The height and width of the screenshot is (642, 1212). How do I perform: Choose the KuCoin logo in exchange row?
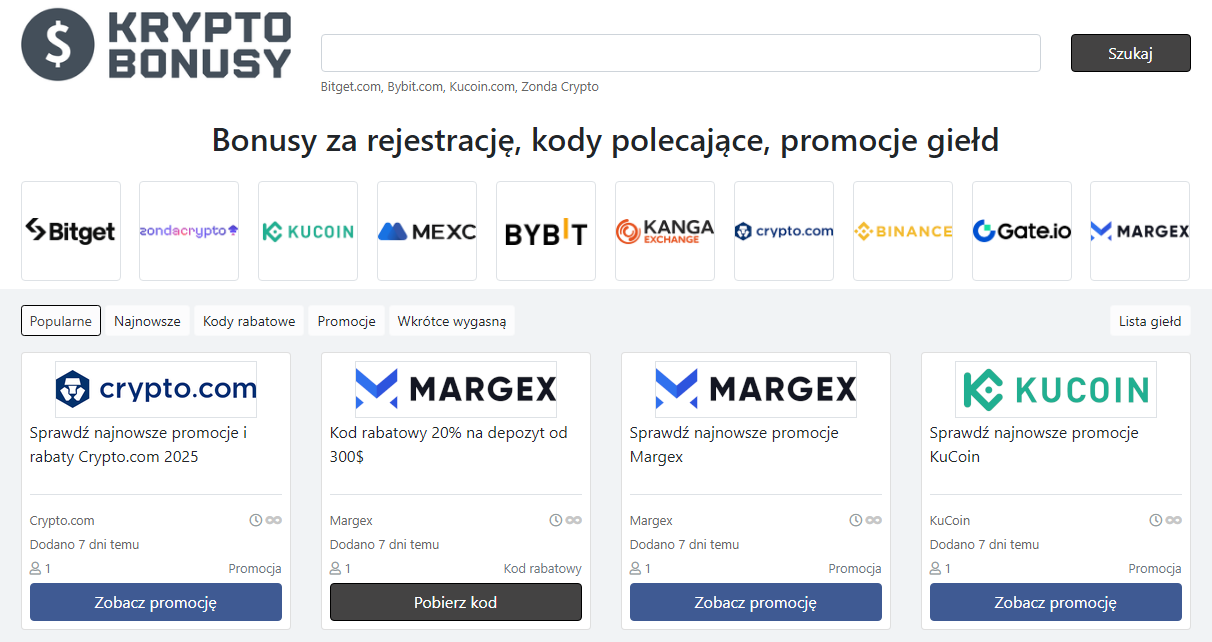pos(308,231)
